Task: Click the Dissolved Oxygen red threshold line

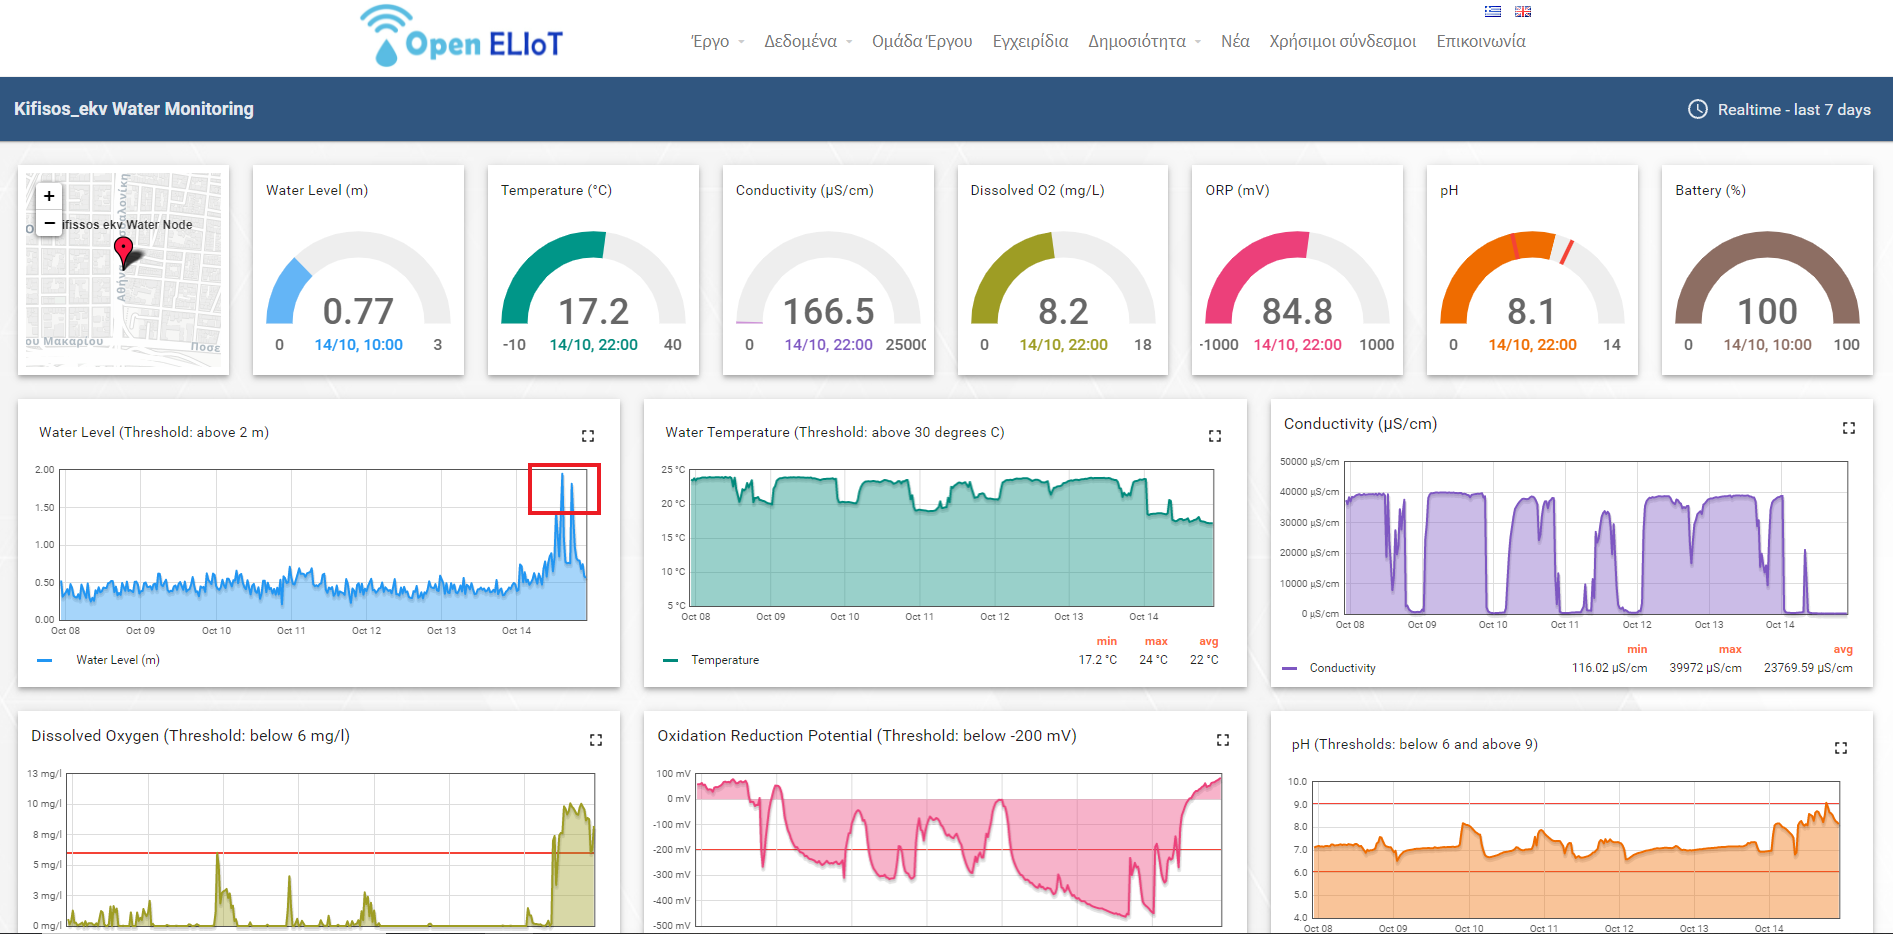Action: 330,853
